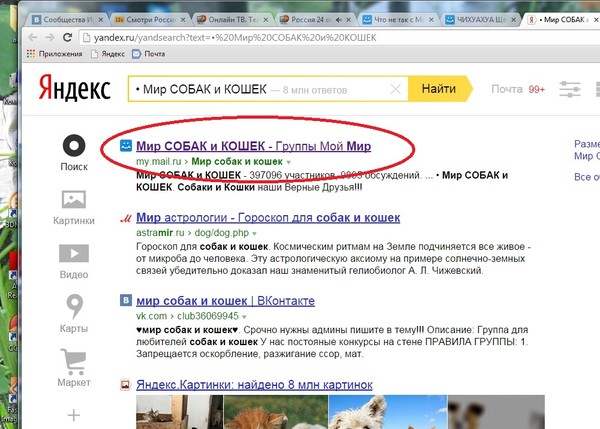Open Мир СОБАК и КОШЕК Группы link
The height and width of the screenshot is (429, 600).
click(x=253, y=146)
